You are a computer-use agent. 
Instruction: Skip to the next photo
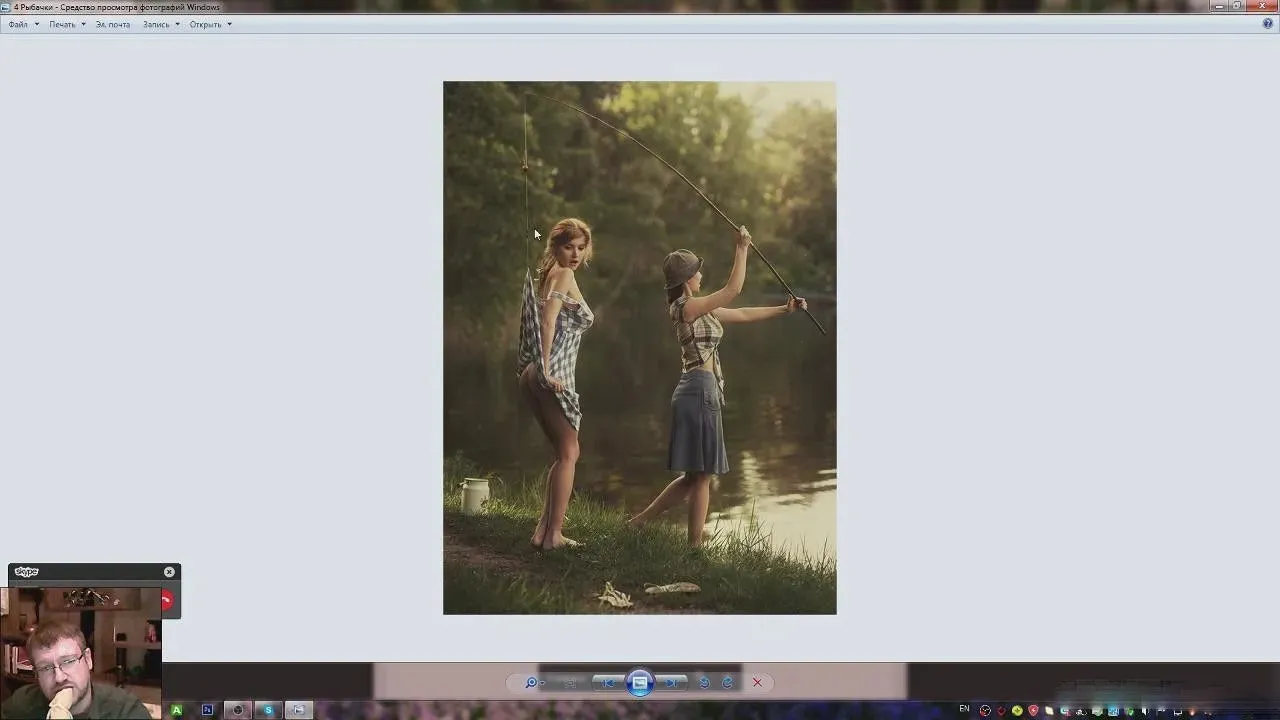pyautogui.click(x=672, y=683)
